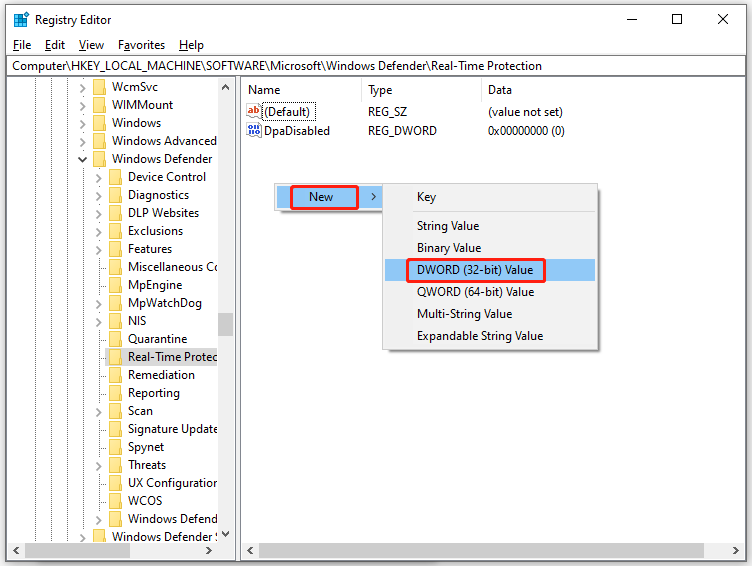Select Binary Value from the submenu

490,248
